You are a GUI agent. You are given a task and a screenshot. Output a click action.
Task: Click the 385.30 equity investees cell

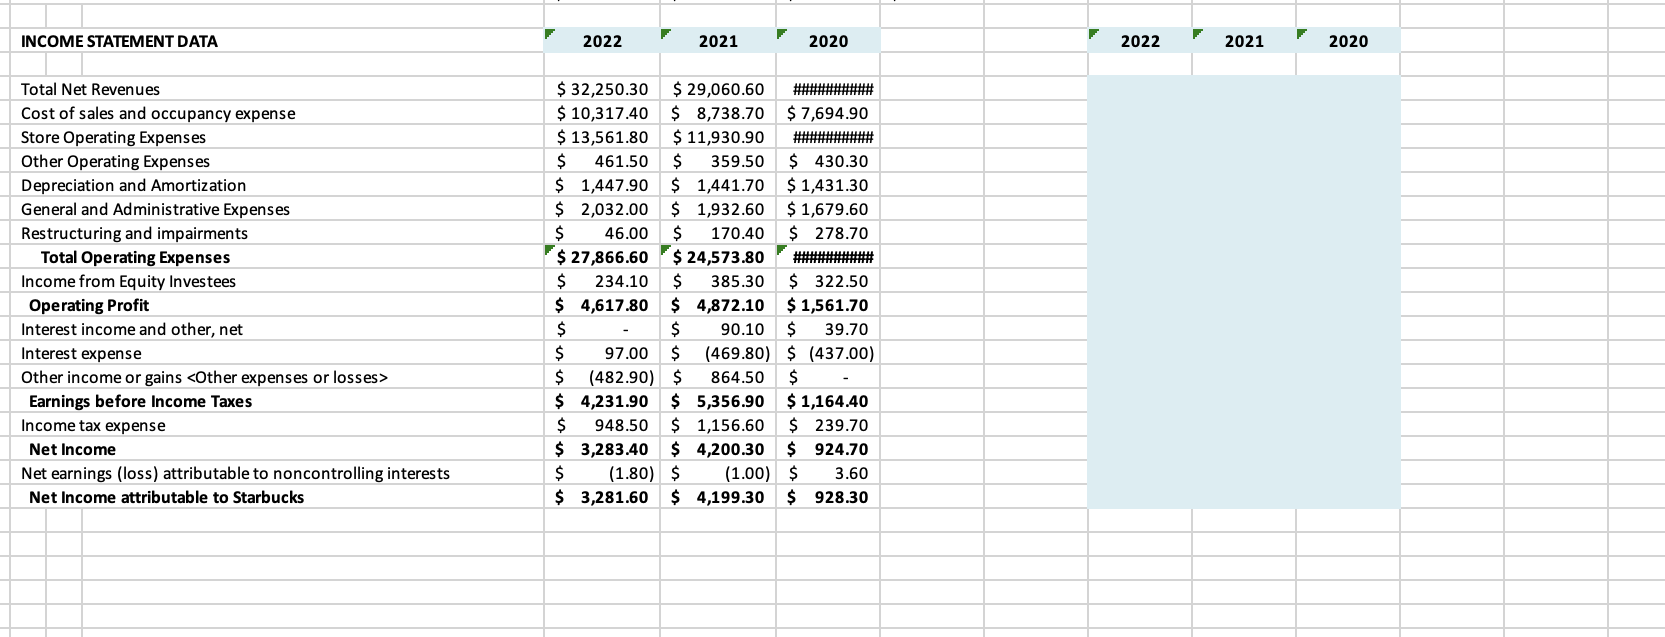pyautogui.click(x=718, y=281)
